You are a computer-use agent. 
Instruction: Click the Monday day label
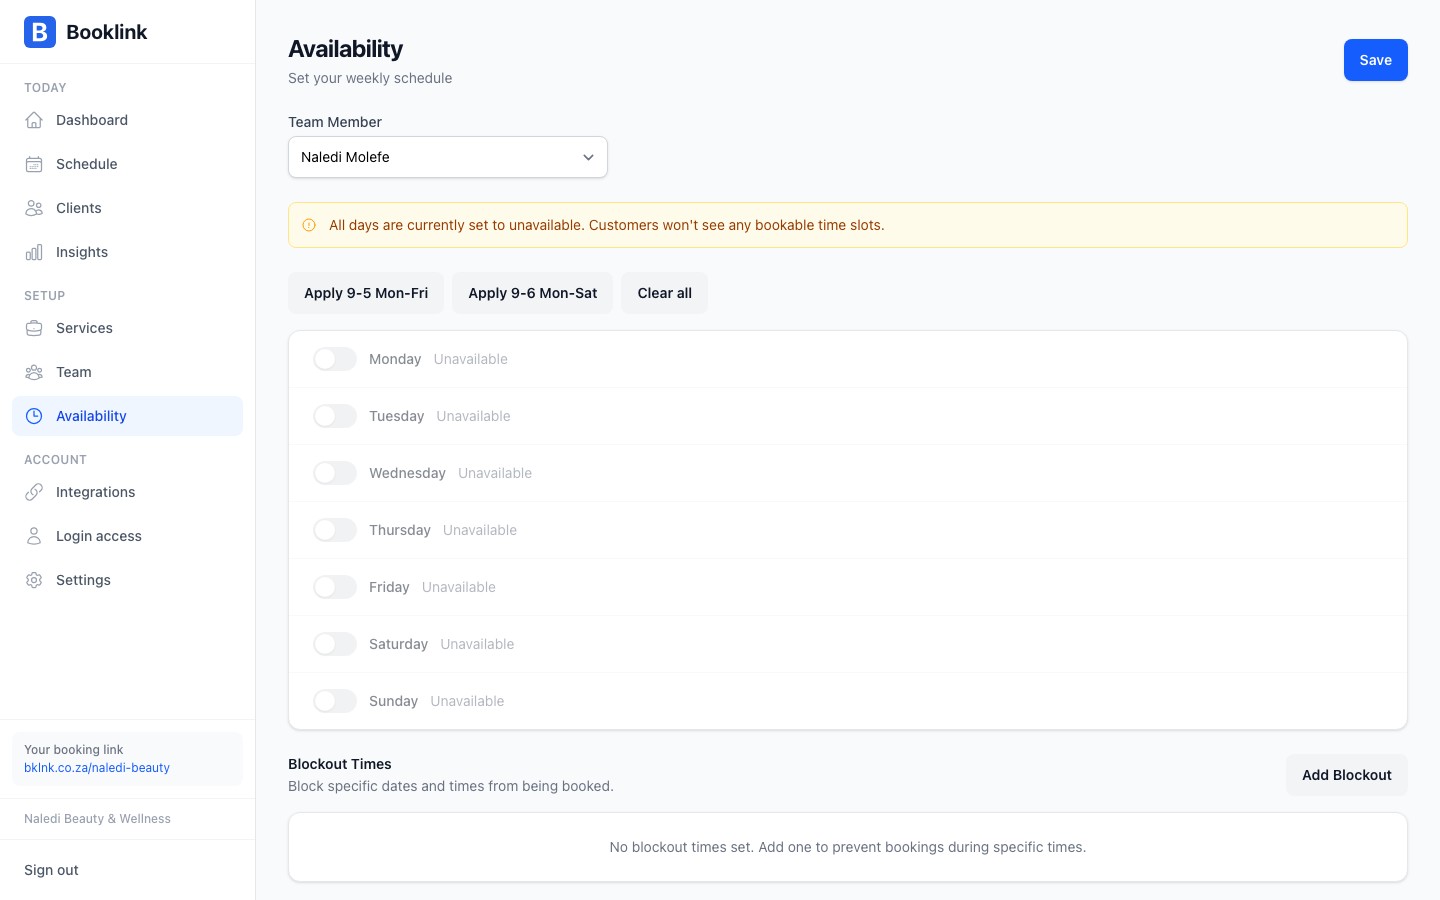(x=395, y=359)
